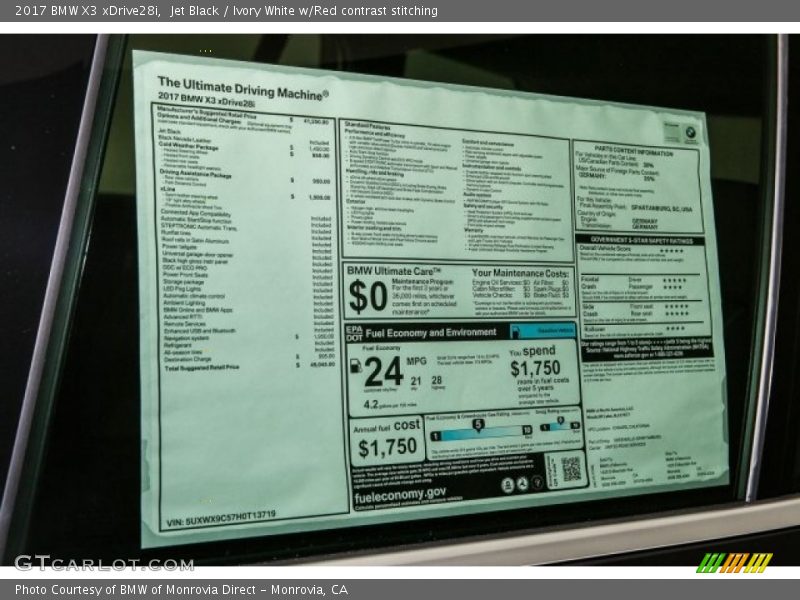Click the fuel pump icon beside 24 MPG
800x600 pixels.
[356, 365]
